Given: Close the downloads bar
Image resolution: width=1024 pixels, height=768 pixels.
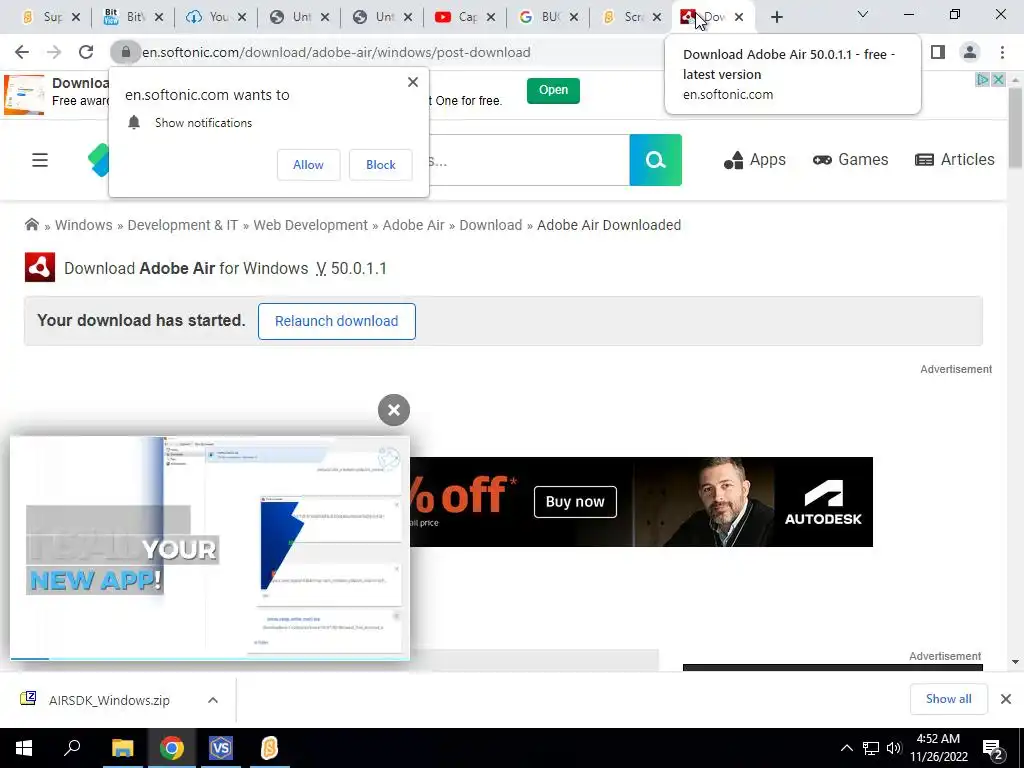Looking at the screenshot, I should tap(1006, 699).
